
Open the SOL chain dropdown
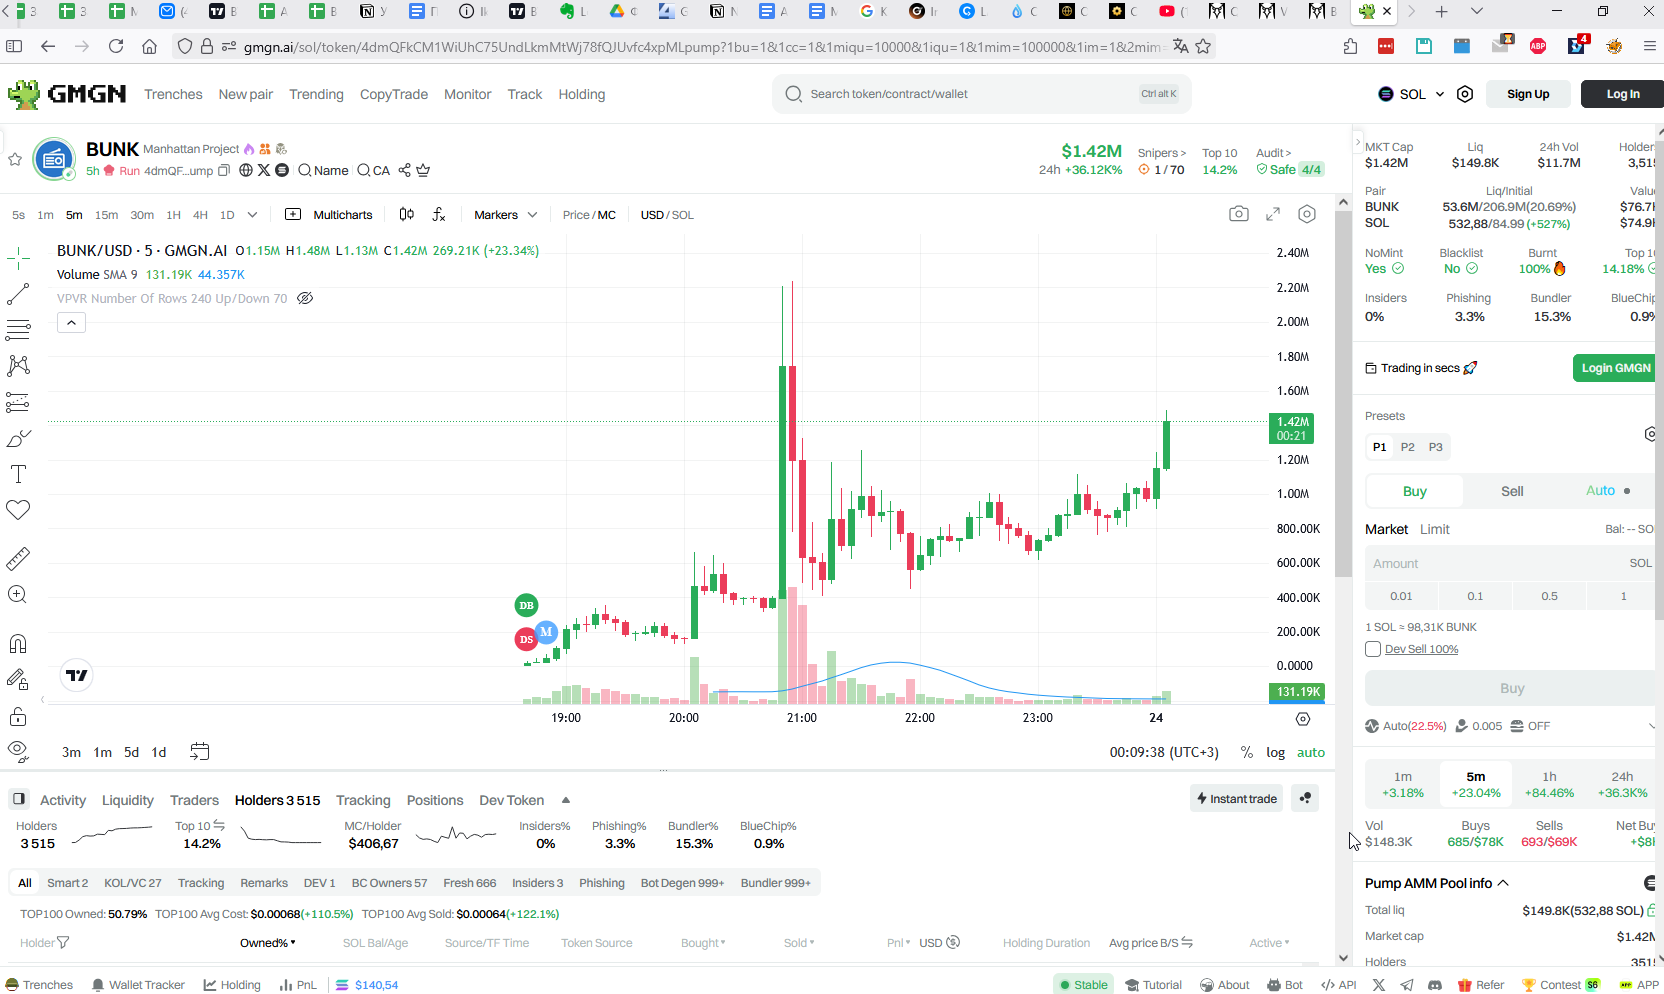click(1411, 94)
